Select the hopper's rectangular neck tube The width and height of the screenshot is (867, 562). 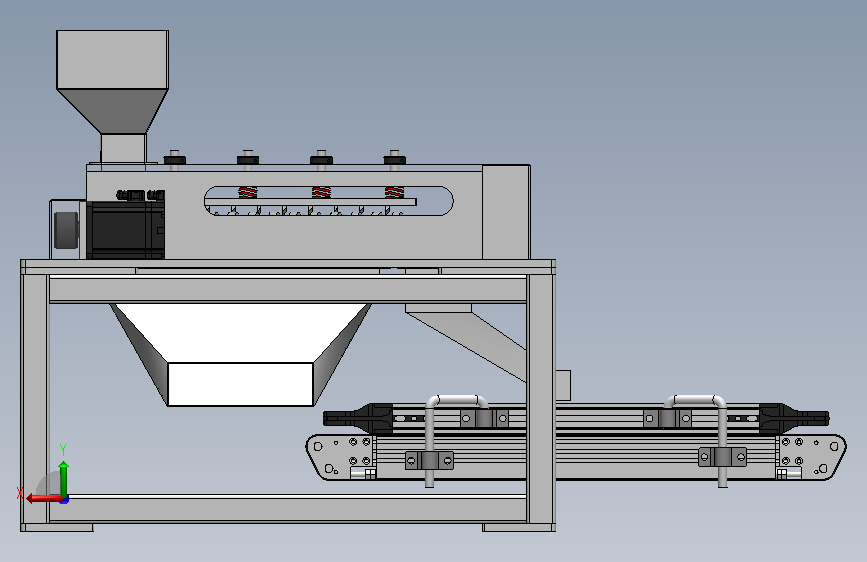click(123, 148)
